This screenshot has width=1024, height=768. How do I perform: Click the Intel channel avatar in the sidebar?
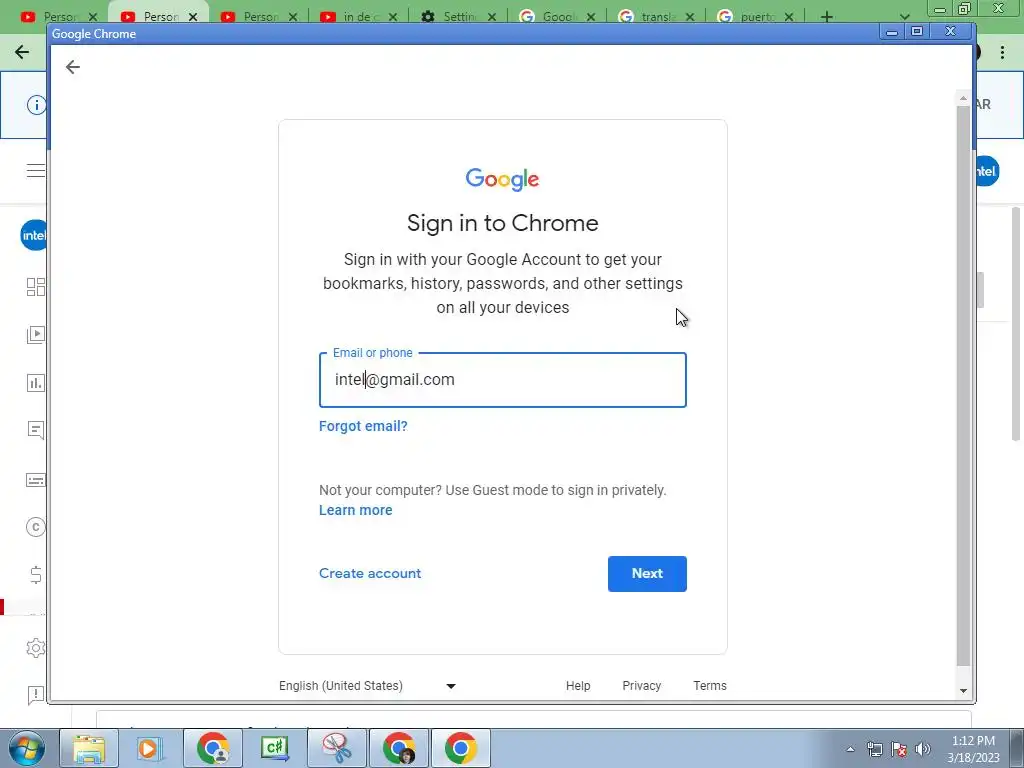click(34, 235)
